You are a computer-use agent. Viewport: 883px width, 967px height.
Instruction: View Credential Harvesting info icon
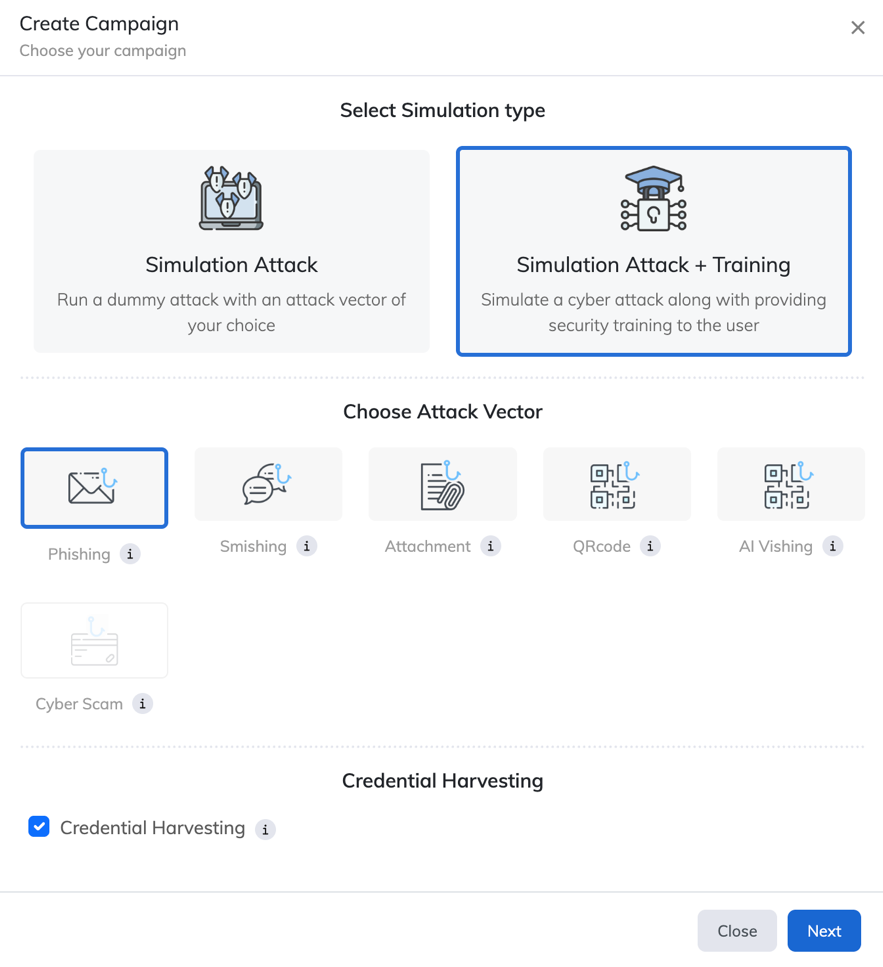(265, 829)
